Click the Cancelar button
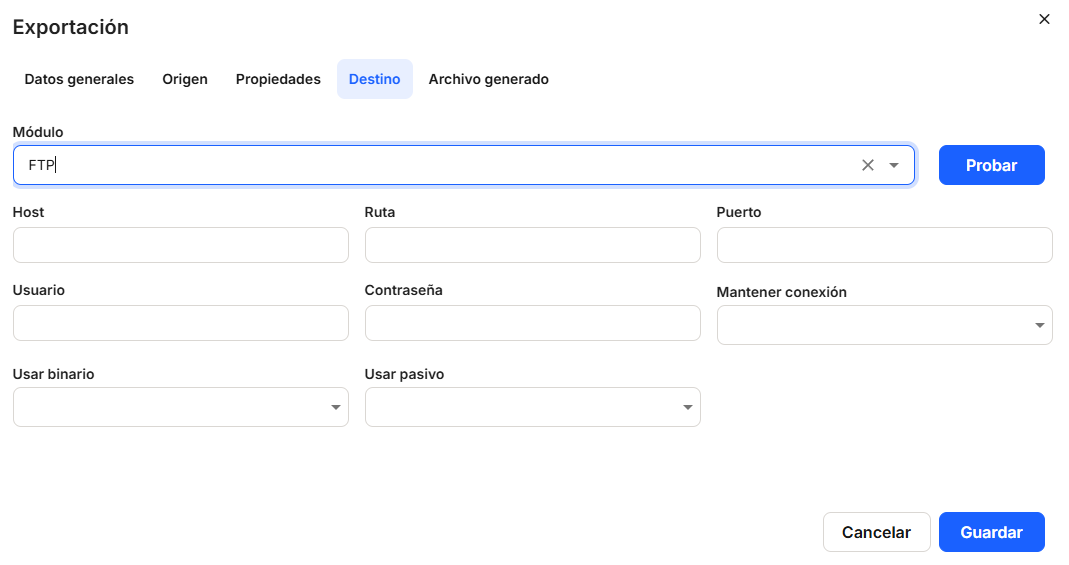 click(x=876, y=532)
